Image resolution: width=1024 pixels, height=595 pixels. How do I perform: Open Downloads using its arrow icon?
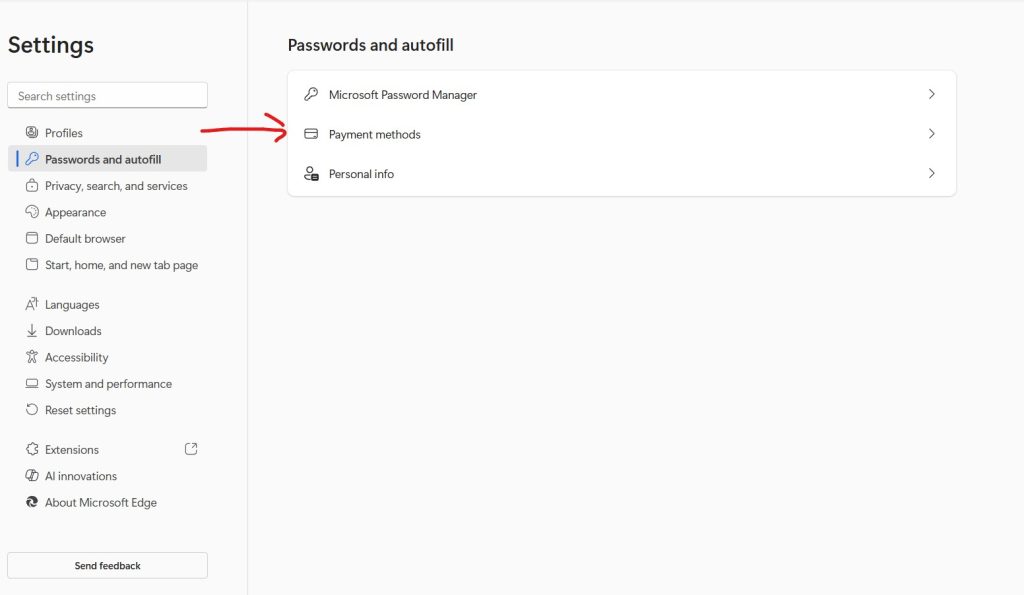coord(30,330)
